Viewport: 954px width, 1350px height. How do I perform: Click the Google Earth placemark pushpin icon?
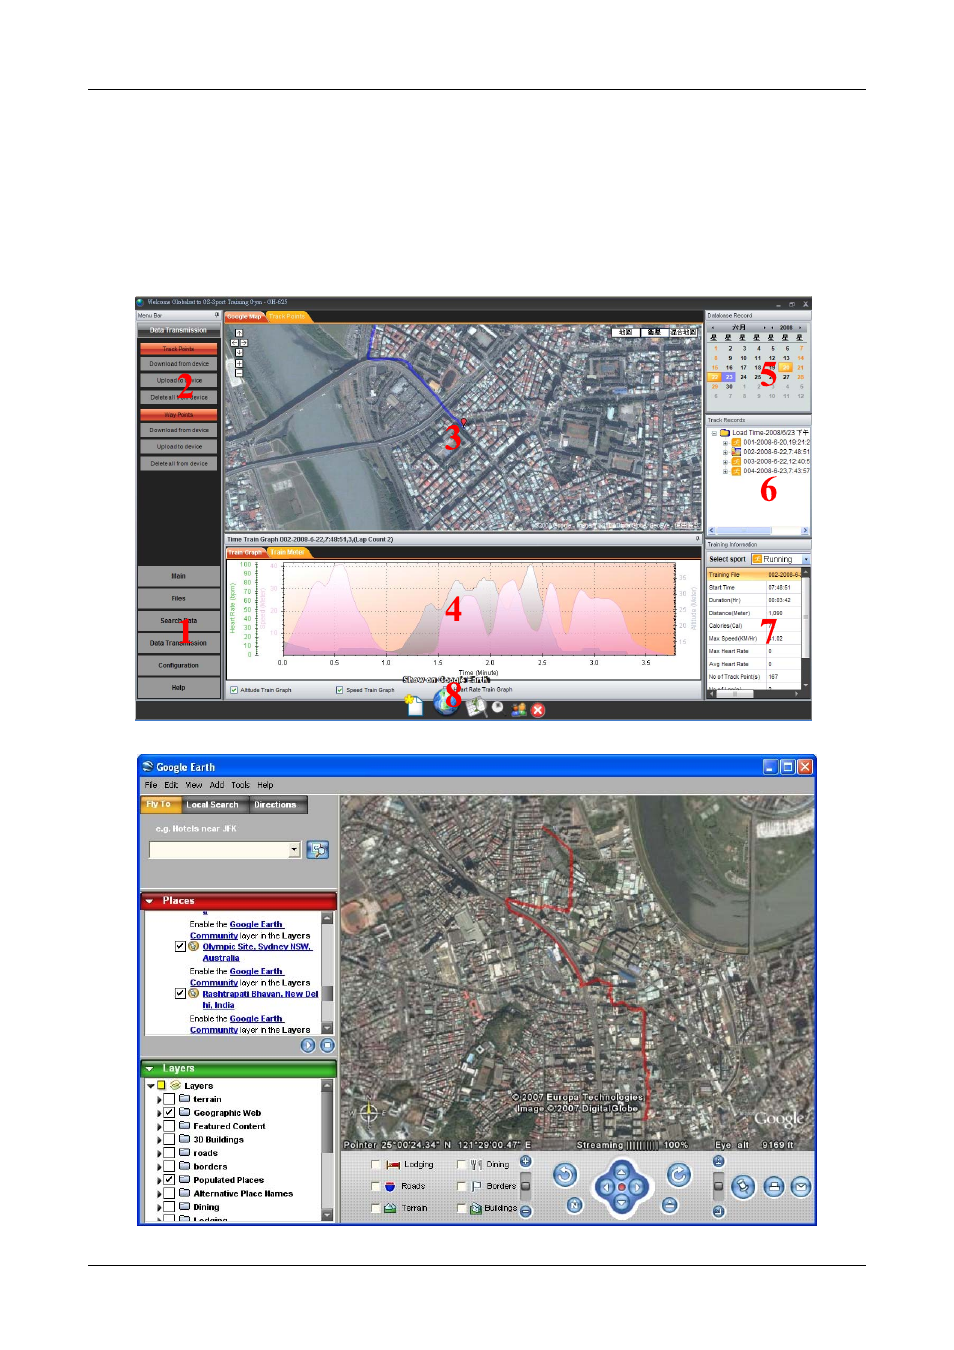tap(743, 1187)
